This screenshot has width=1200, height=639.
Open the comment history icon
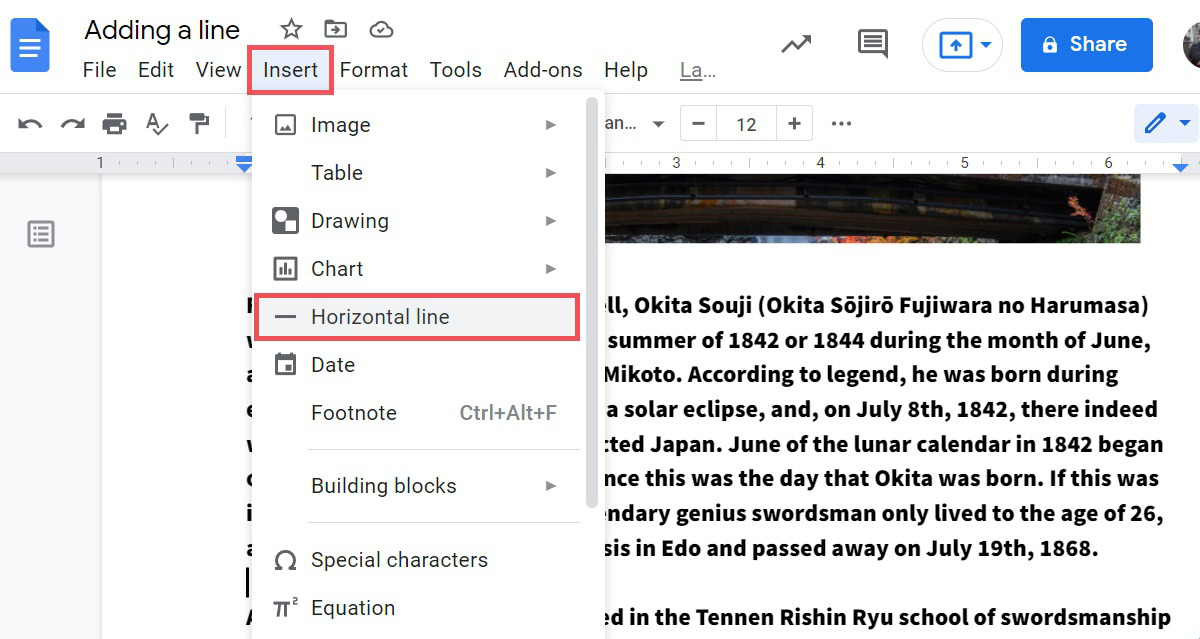(872, 44)
